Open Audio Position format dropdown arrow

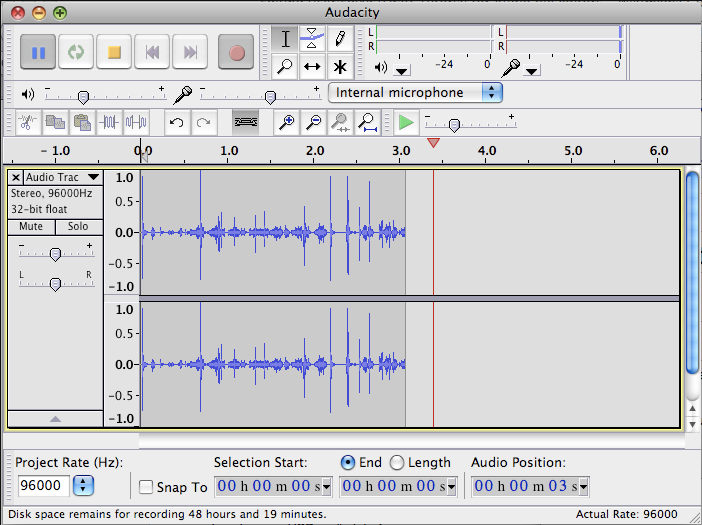tap(583, 487)
